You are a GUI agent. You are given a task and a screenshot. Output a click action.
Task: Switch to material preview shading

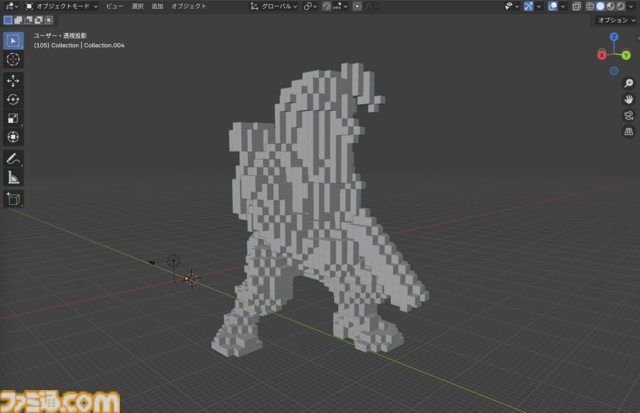click(610, 6)
